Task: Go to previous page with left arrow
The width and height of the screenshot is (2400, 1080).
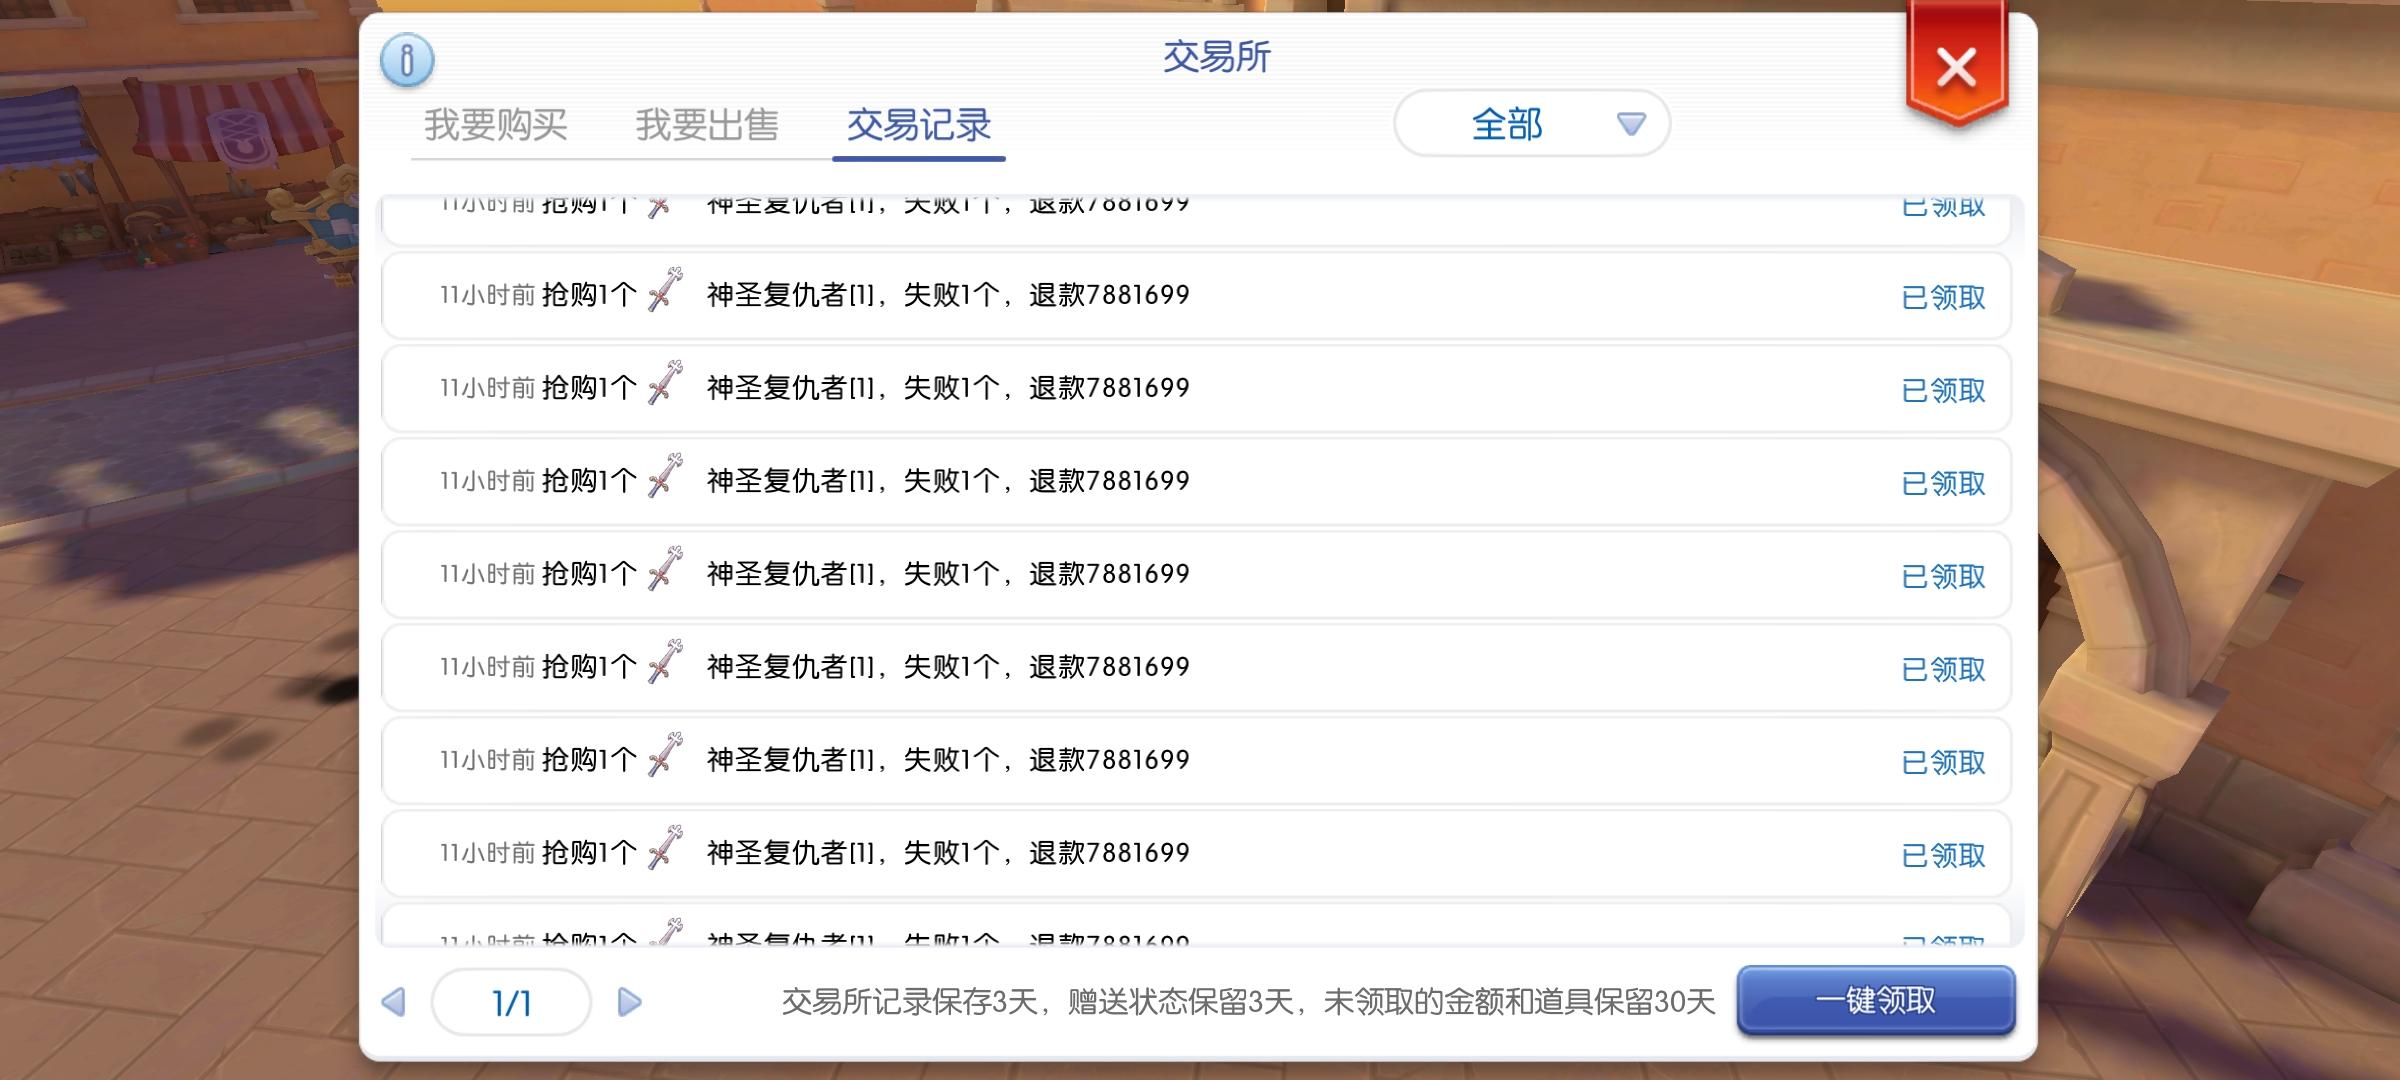Action: click(394, 1002)
